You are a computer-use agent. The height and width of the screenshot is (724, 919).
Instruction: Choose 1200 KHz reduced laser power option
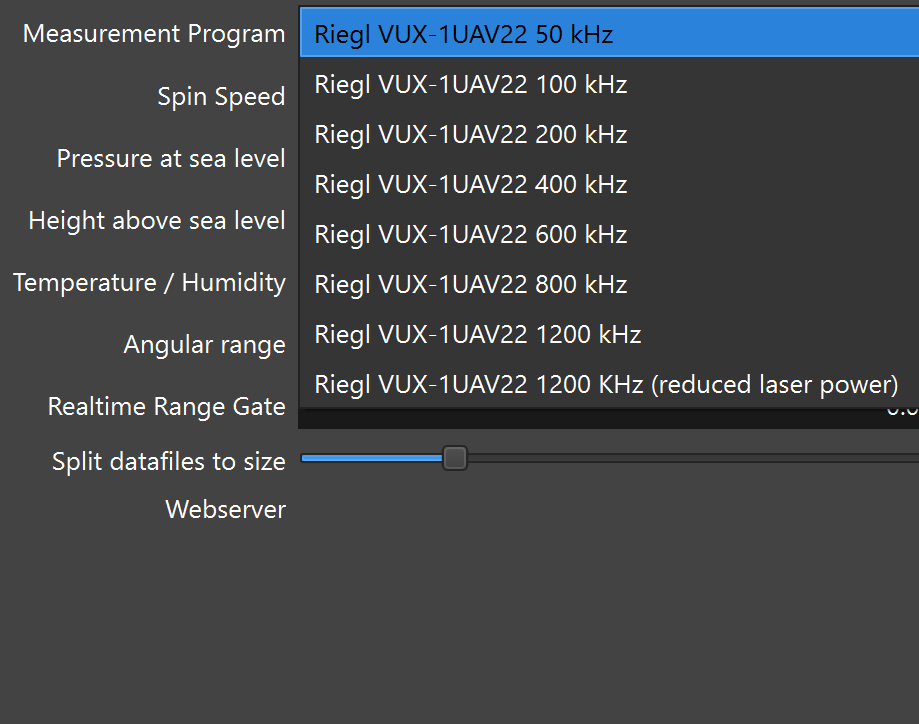[x=605, y=384]
